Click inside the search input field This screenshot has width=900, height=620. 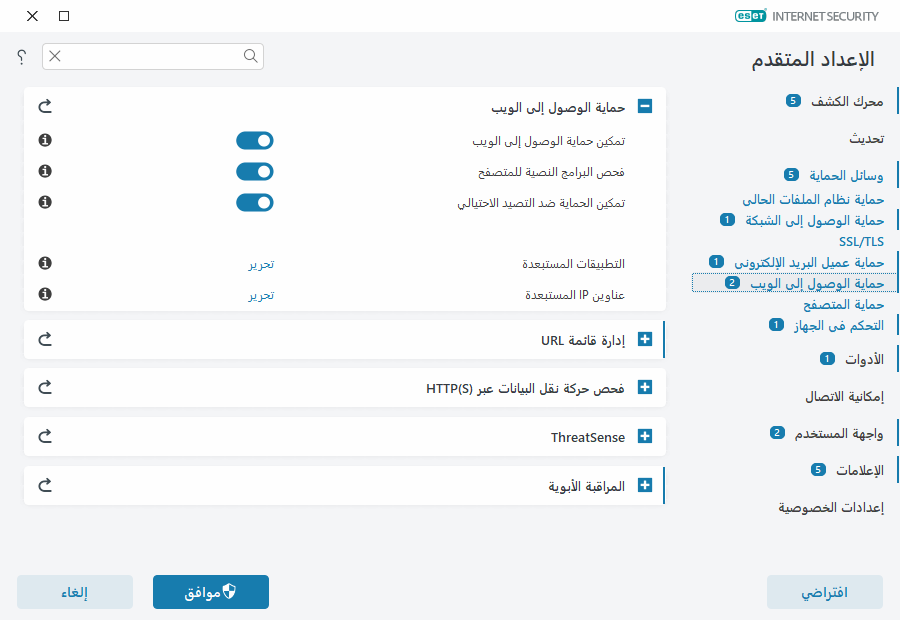point(150,57)
